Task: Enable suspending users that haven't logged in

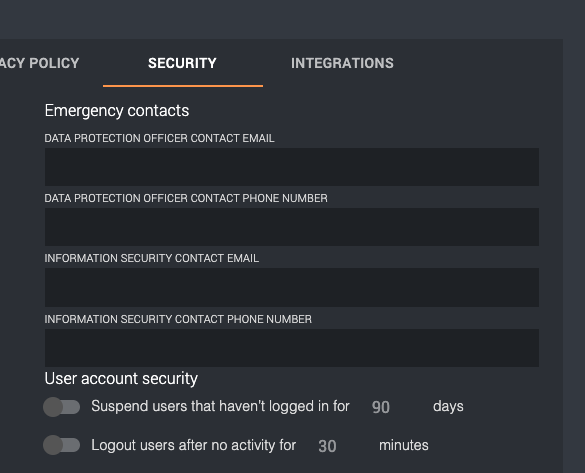Action: tap(62, 407)
